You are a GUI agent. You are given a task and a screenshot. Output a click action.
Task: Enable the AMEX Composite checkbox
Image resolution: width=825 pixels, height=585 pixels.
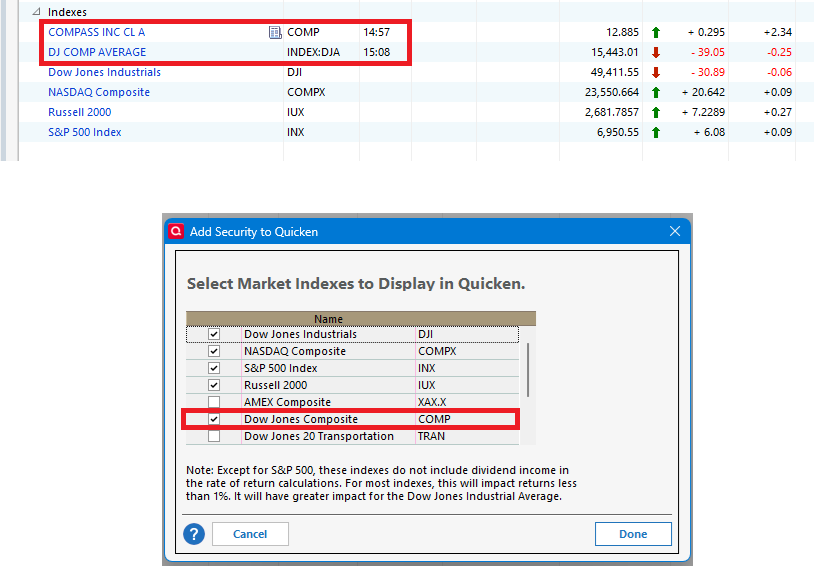[214, 402]
